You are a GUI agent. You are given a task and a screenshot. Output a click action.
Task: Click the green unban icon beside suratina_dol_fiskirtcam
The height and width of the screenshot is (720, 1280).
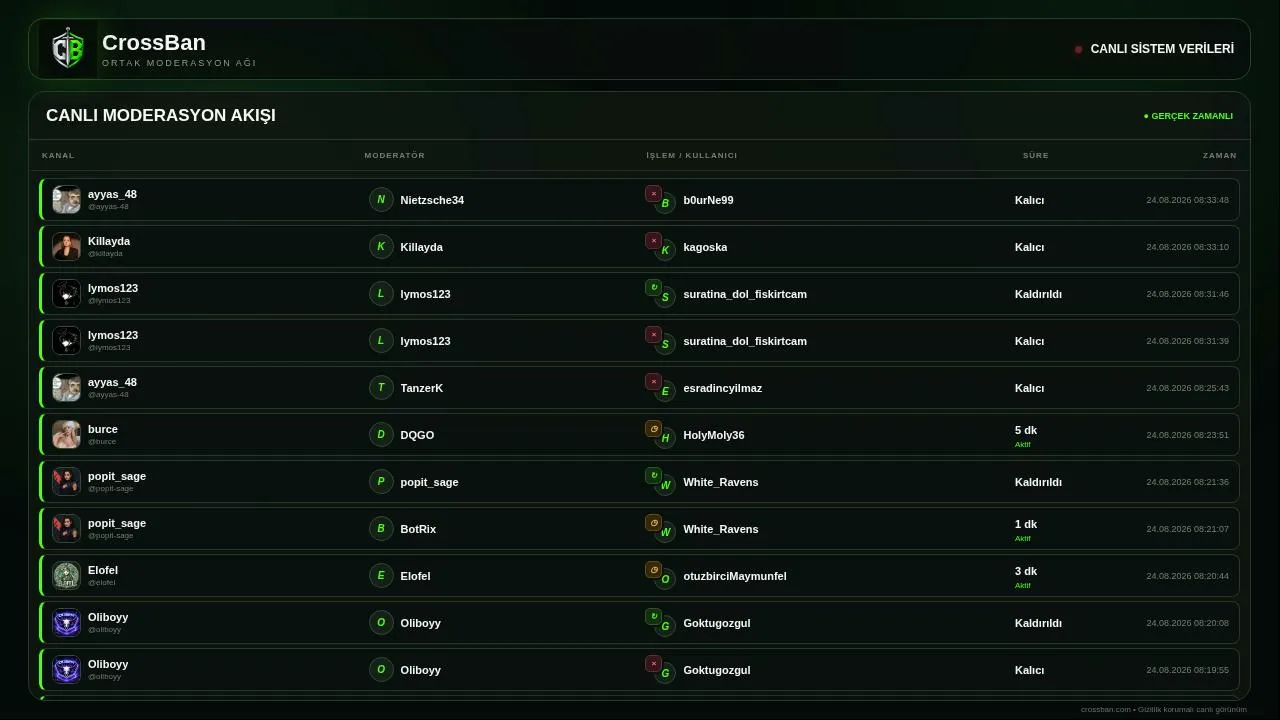[653, 288]
